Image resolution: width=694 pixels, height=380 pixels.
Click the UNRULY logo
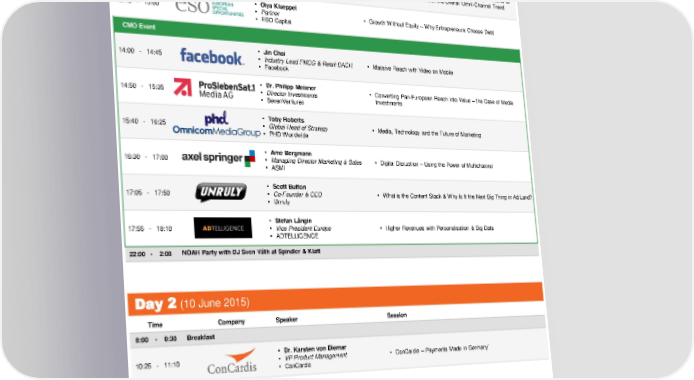coord(221,192)
